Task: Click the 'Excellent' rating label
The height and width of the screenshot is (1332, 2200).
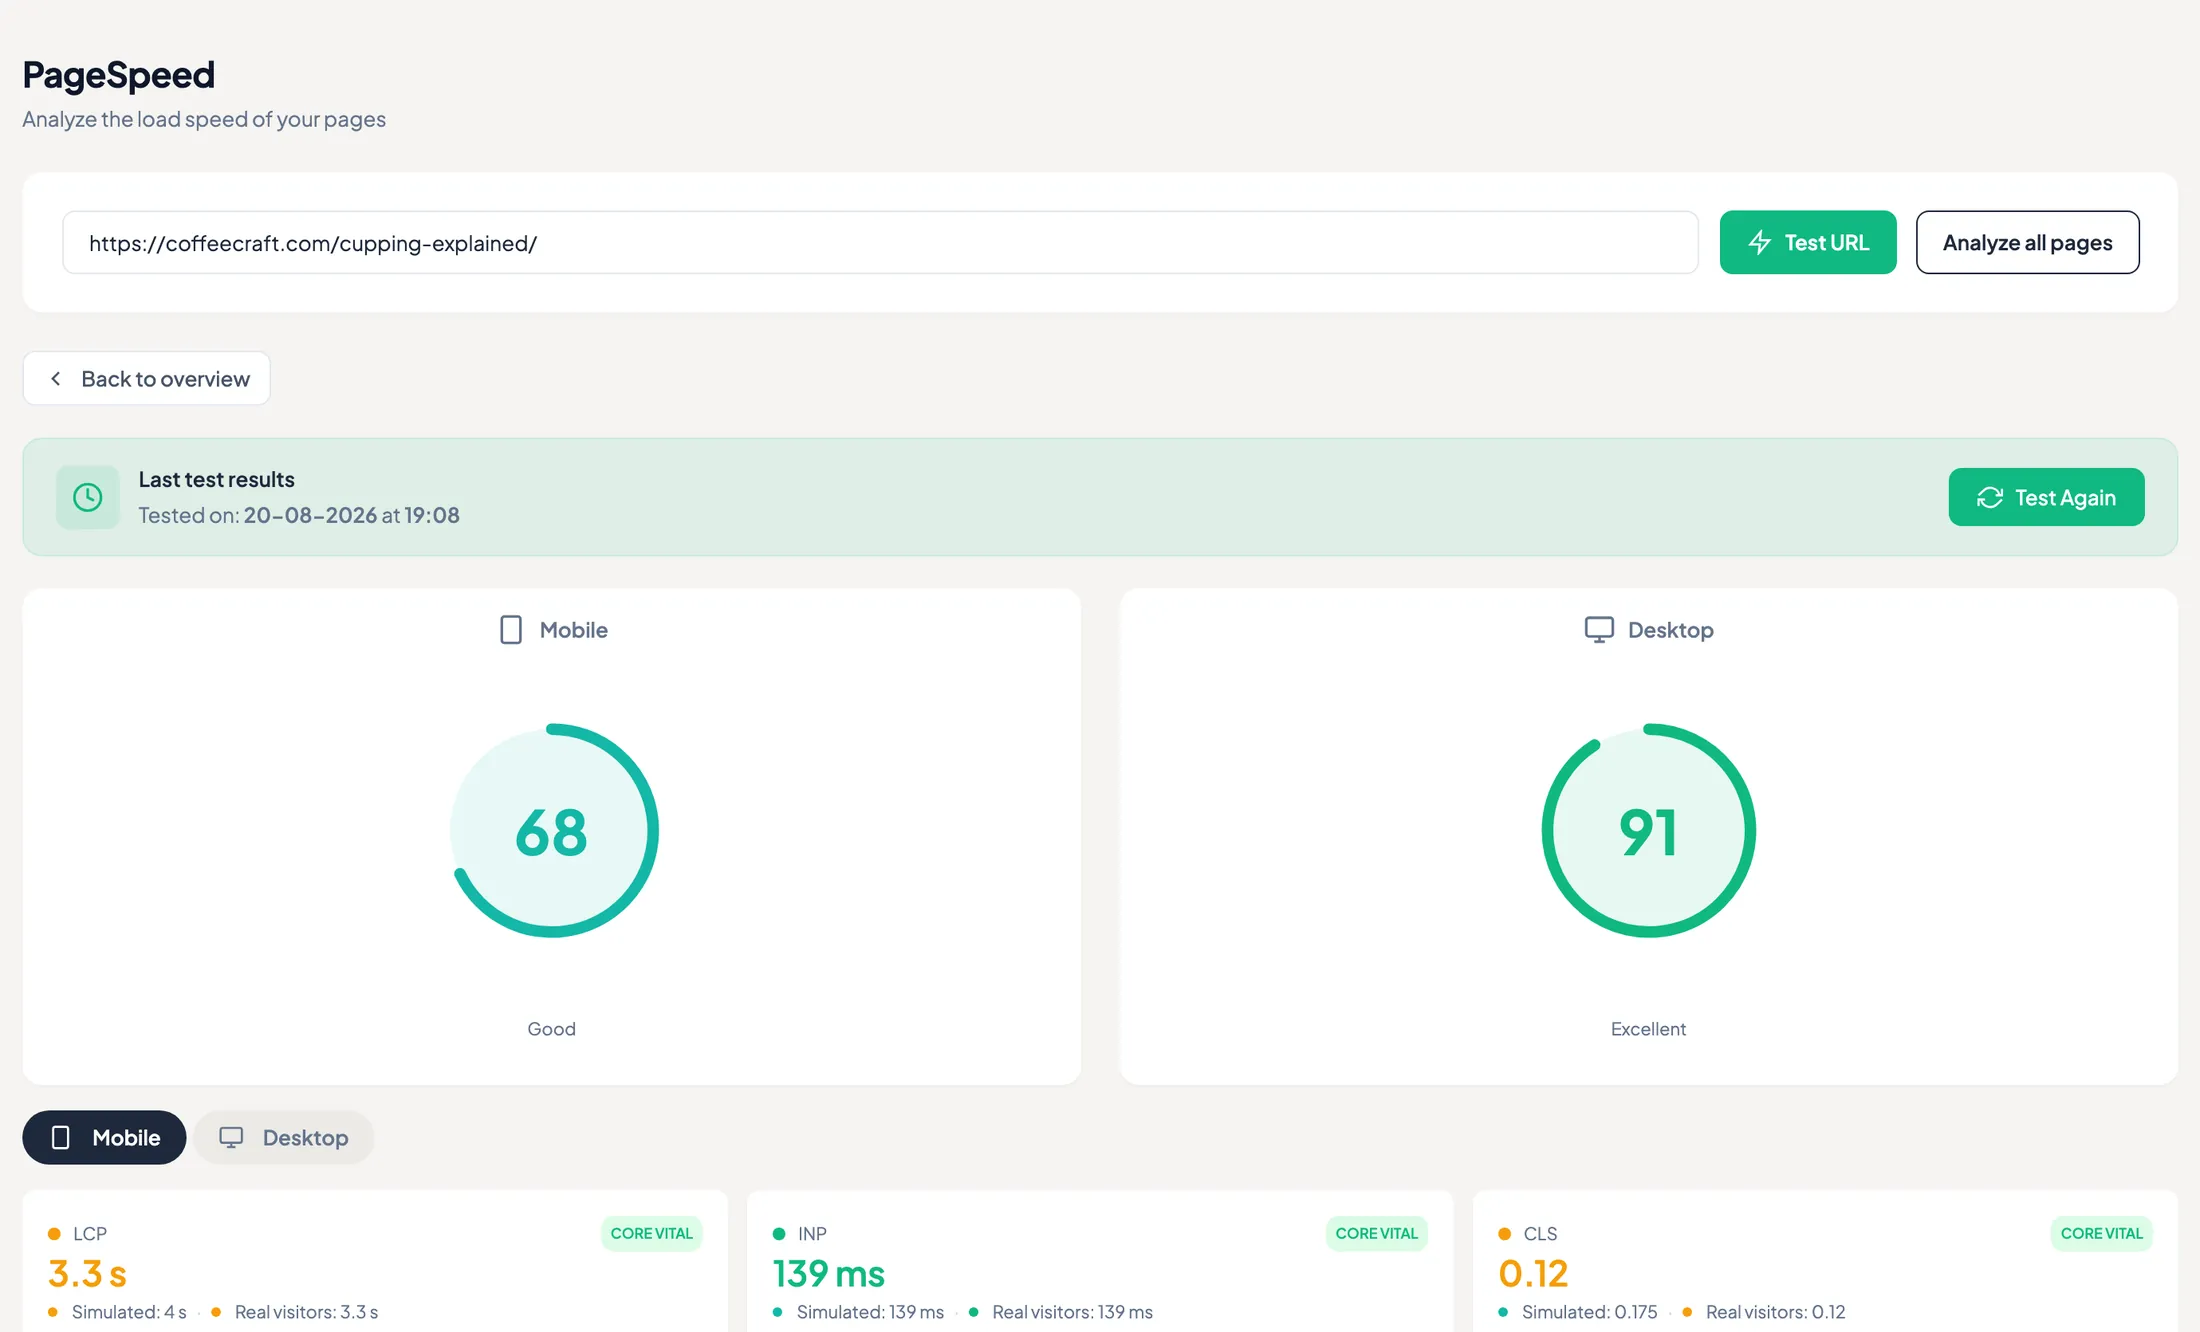Action: (x=1648, y=1028)
